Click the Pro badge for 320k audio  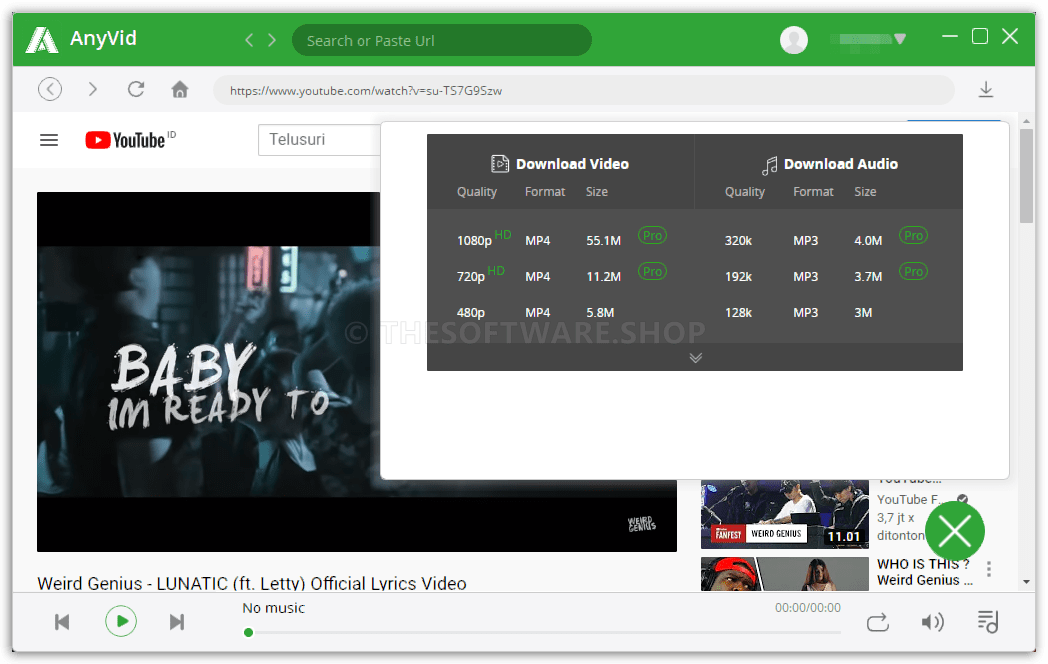(913, 235)
